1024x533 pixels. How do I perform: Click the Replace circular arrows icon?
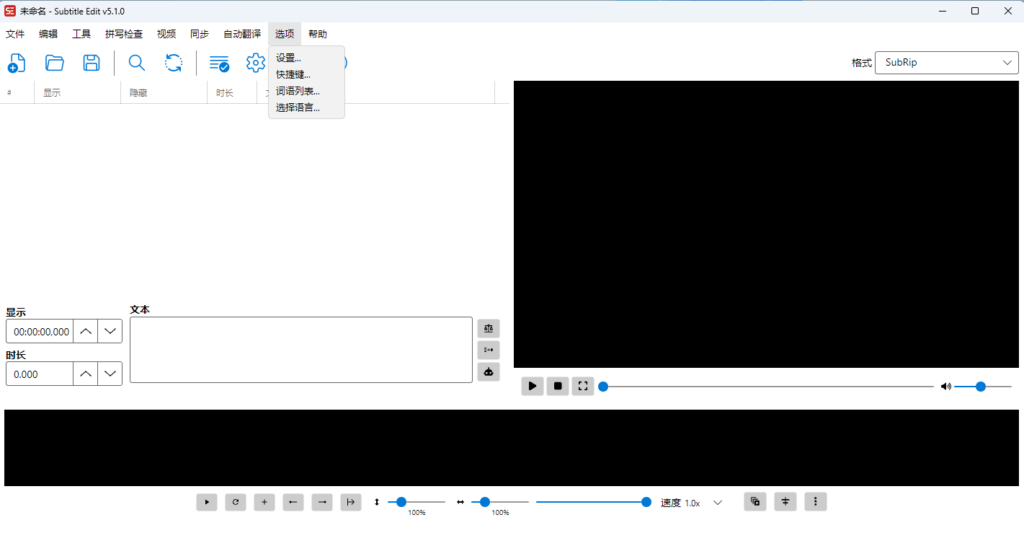click(x=174, y=63)
